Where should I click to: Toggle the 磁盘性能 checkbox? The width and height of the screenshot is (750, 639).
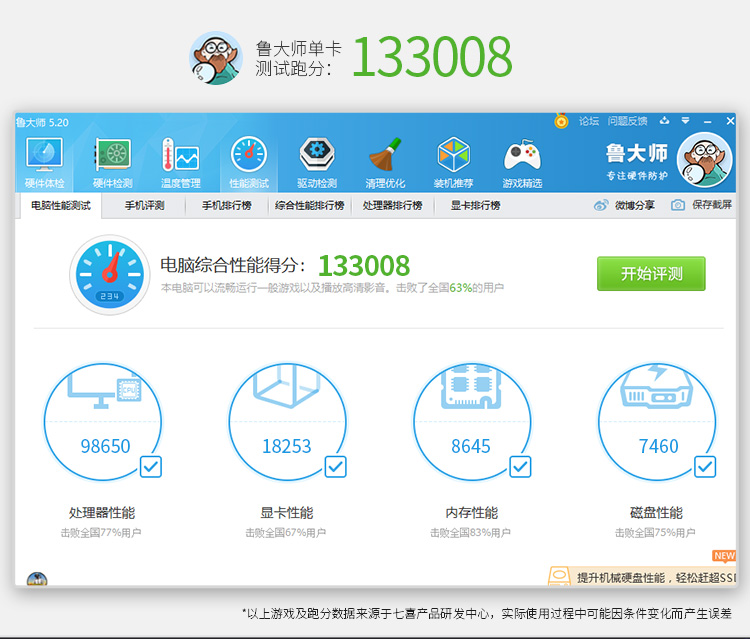click(705, 467)
